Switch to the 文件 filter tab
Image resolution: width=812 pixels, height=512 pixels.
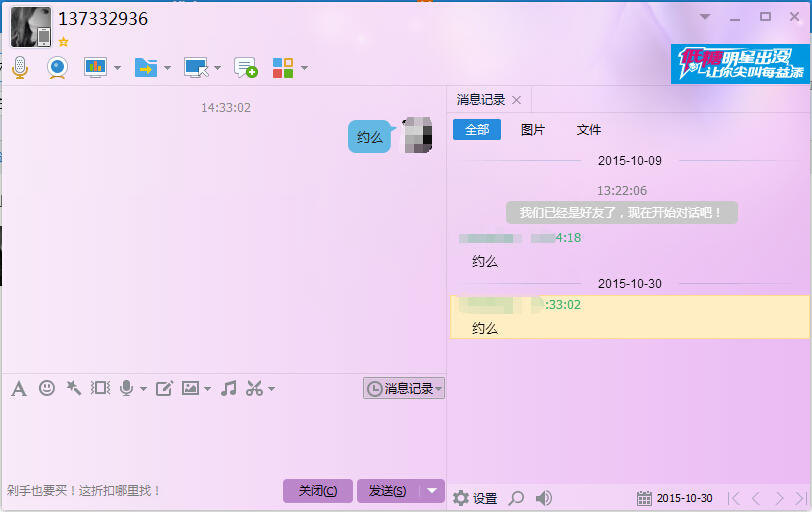589,129
